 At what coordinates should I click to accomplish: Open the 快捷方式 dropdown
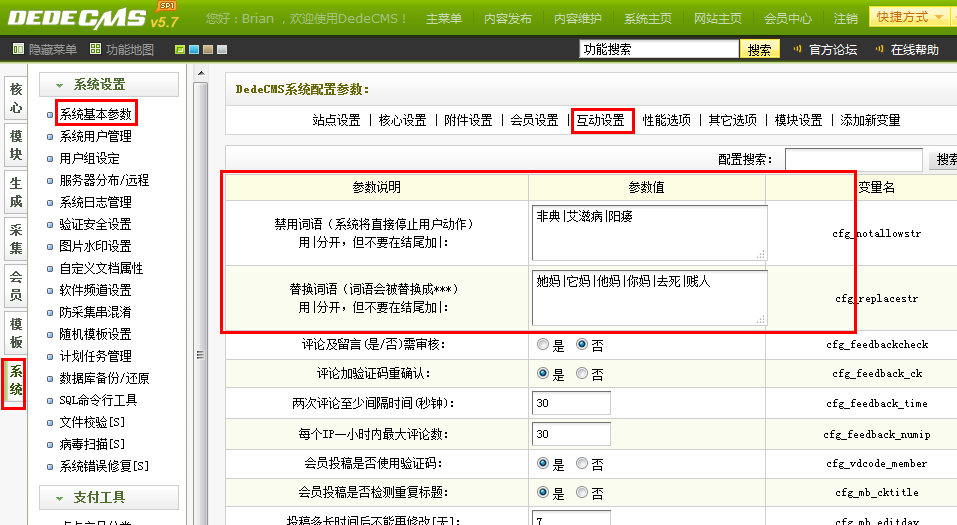909,17
